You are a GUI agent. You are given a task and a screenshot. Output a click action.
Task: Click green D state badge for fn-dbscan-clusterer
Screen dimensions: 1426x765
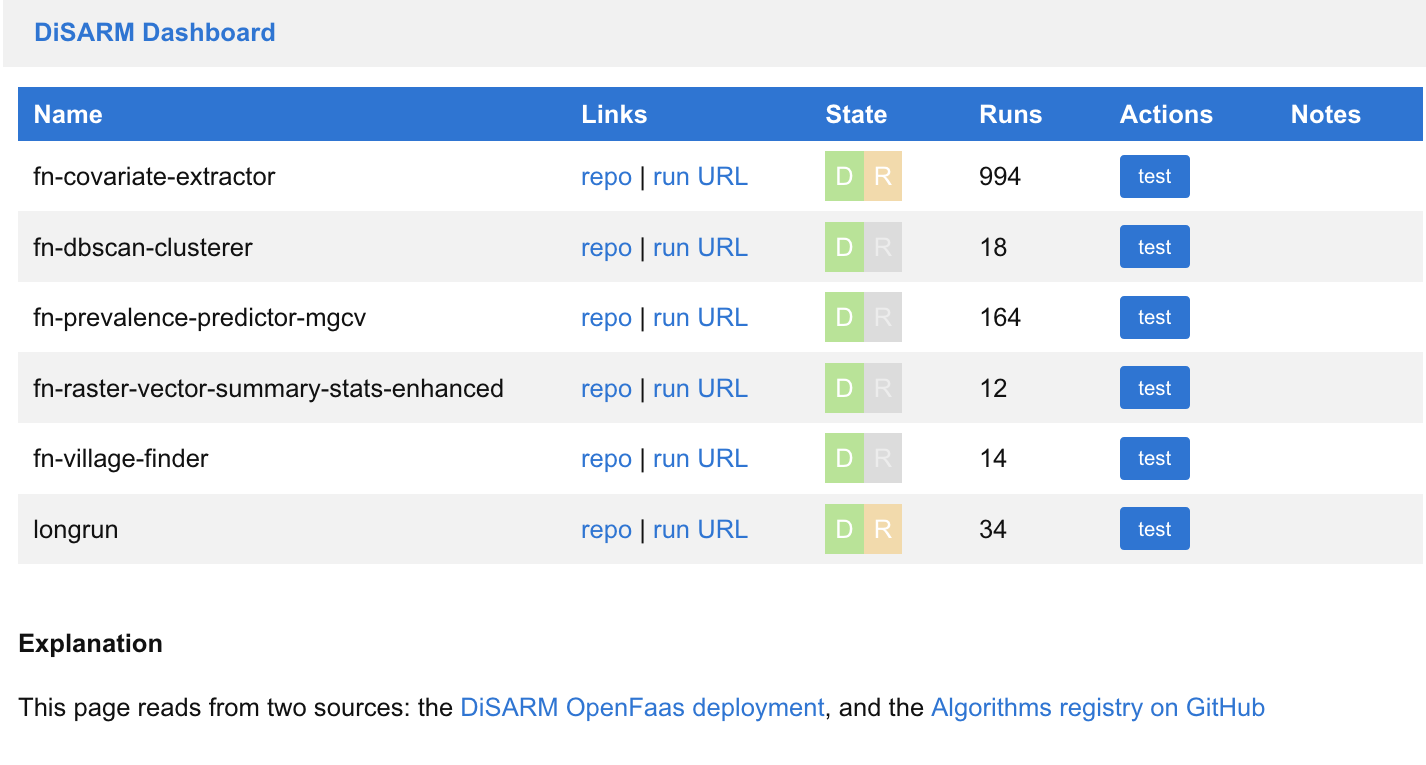point(844,247)
